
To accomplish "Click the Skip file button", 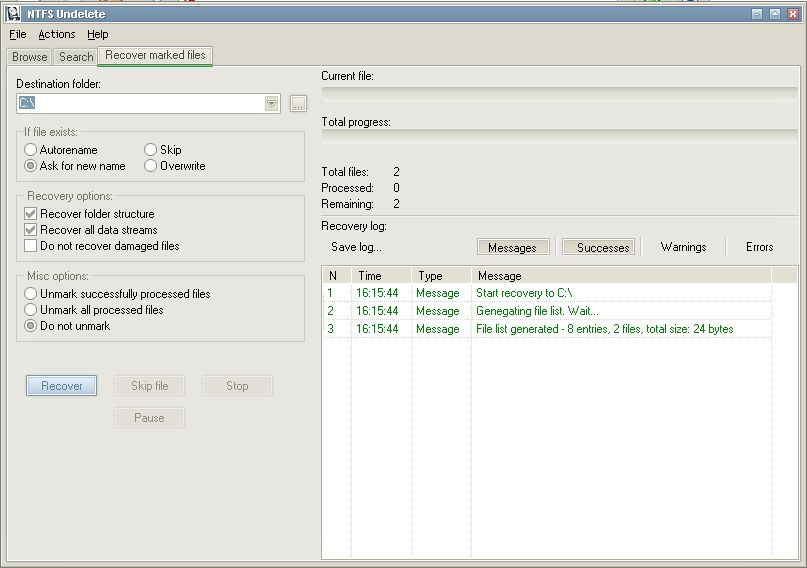I will [x=149, y=386].
